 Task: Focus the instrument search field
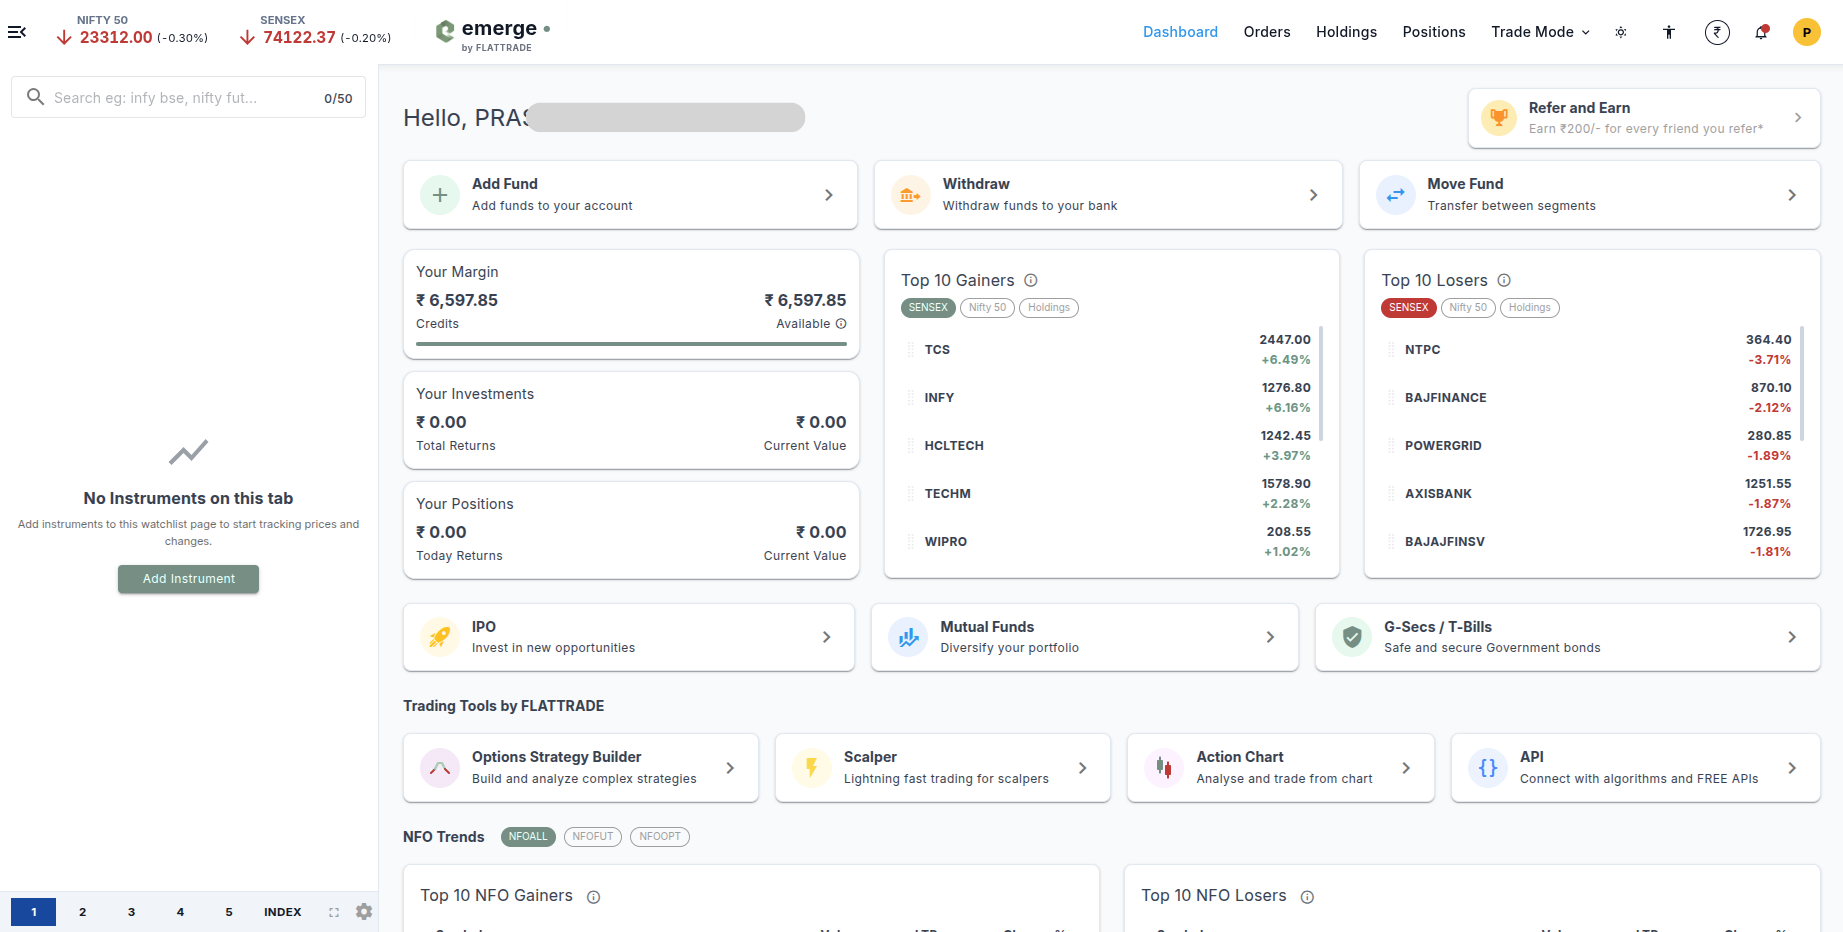pos(188,98)
